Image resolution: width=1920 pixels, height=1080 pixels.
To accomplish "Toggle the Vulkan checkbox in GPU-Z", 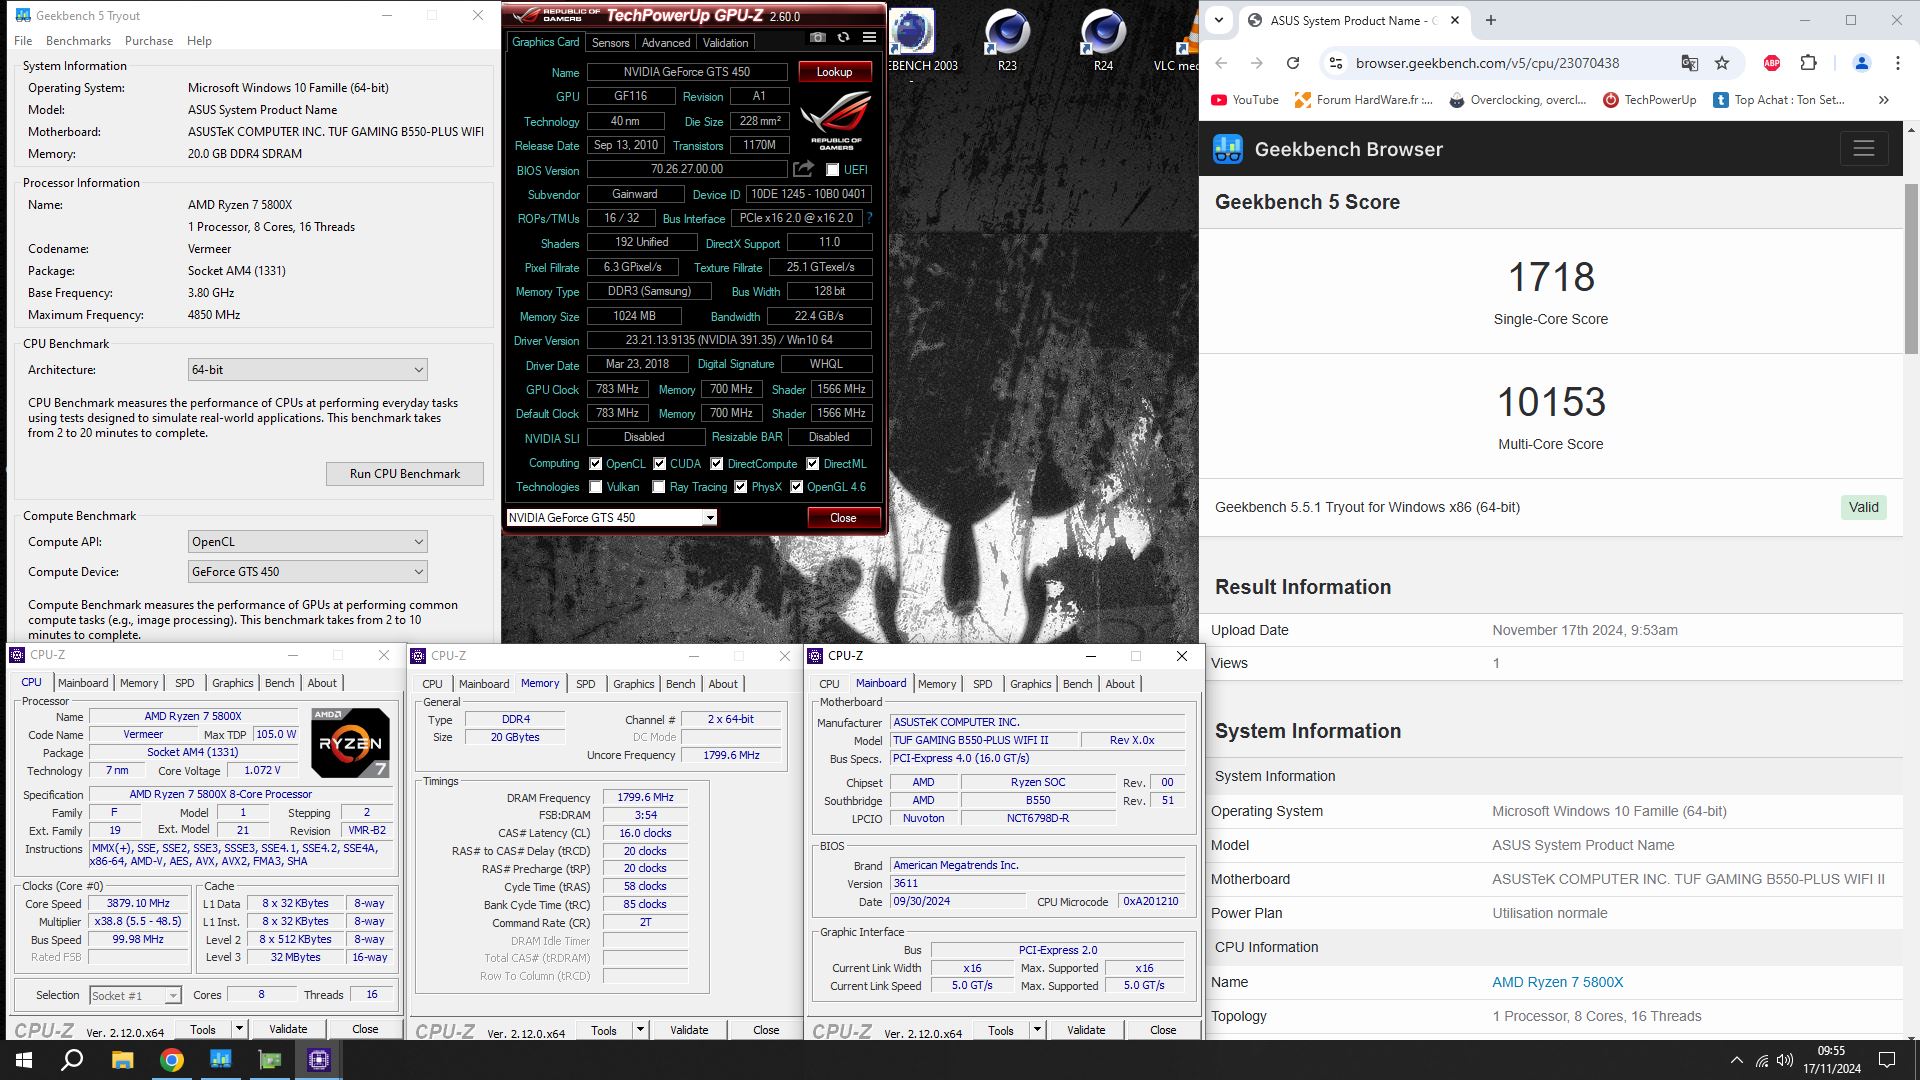I will pyautogui.click(x=596, y=487).
